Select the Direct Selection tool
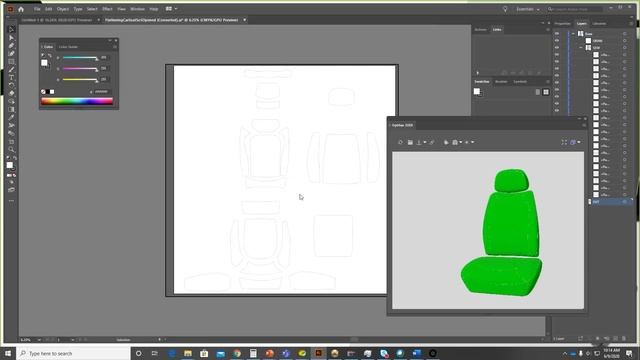 pos(11,38)
